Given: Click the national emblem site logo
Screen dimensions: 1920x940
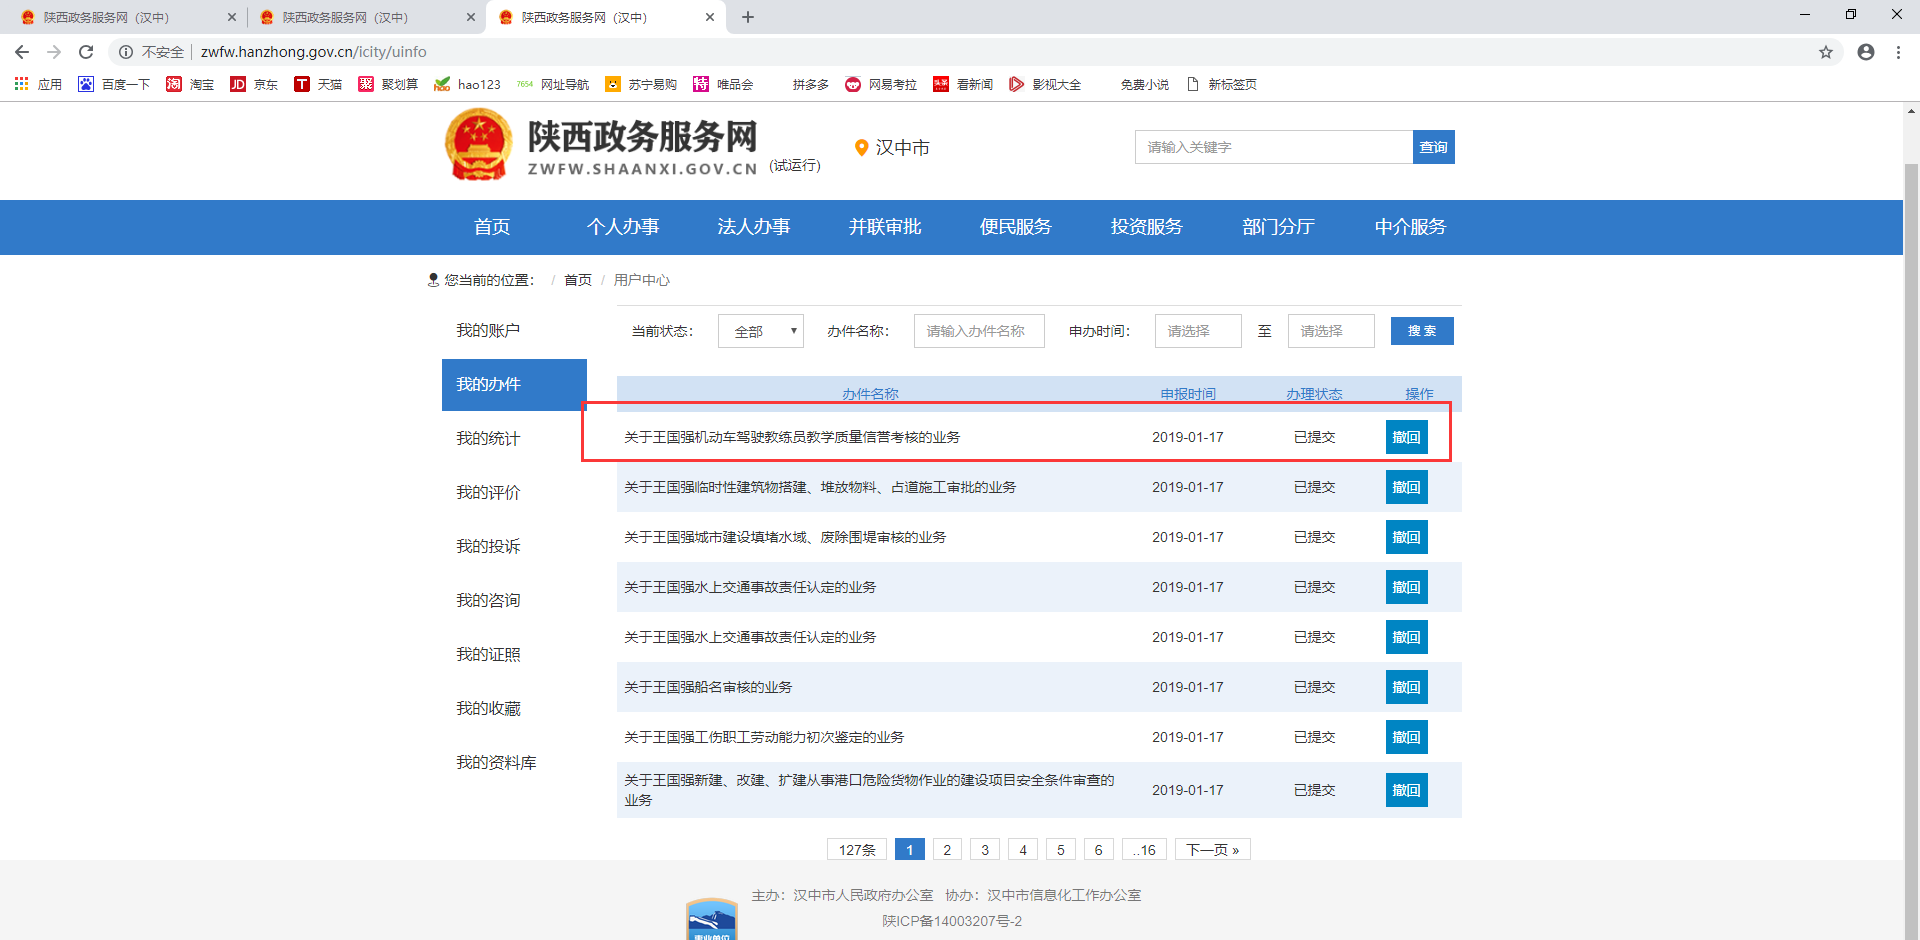Looking at the screenshot, I should (x=478, y=144).
